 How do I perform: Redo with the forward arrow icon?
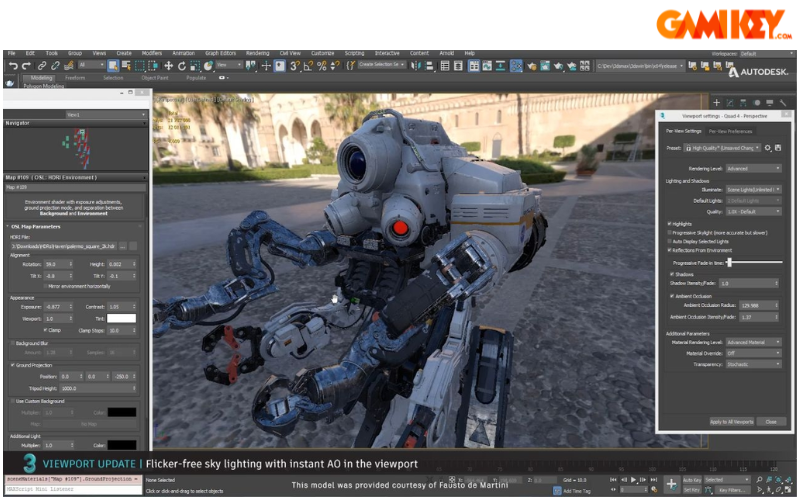[26, 66]
